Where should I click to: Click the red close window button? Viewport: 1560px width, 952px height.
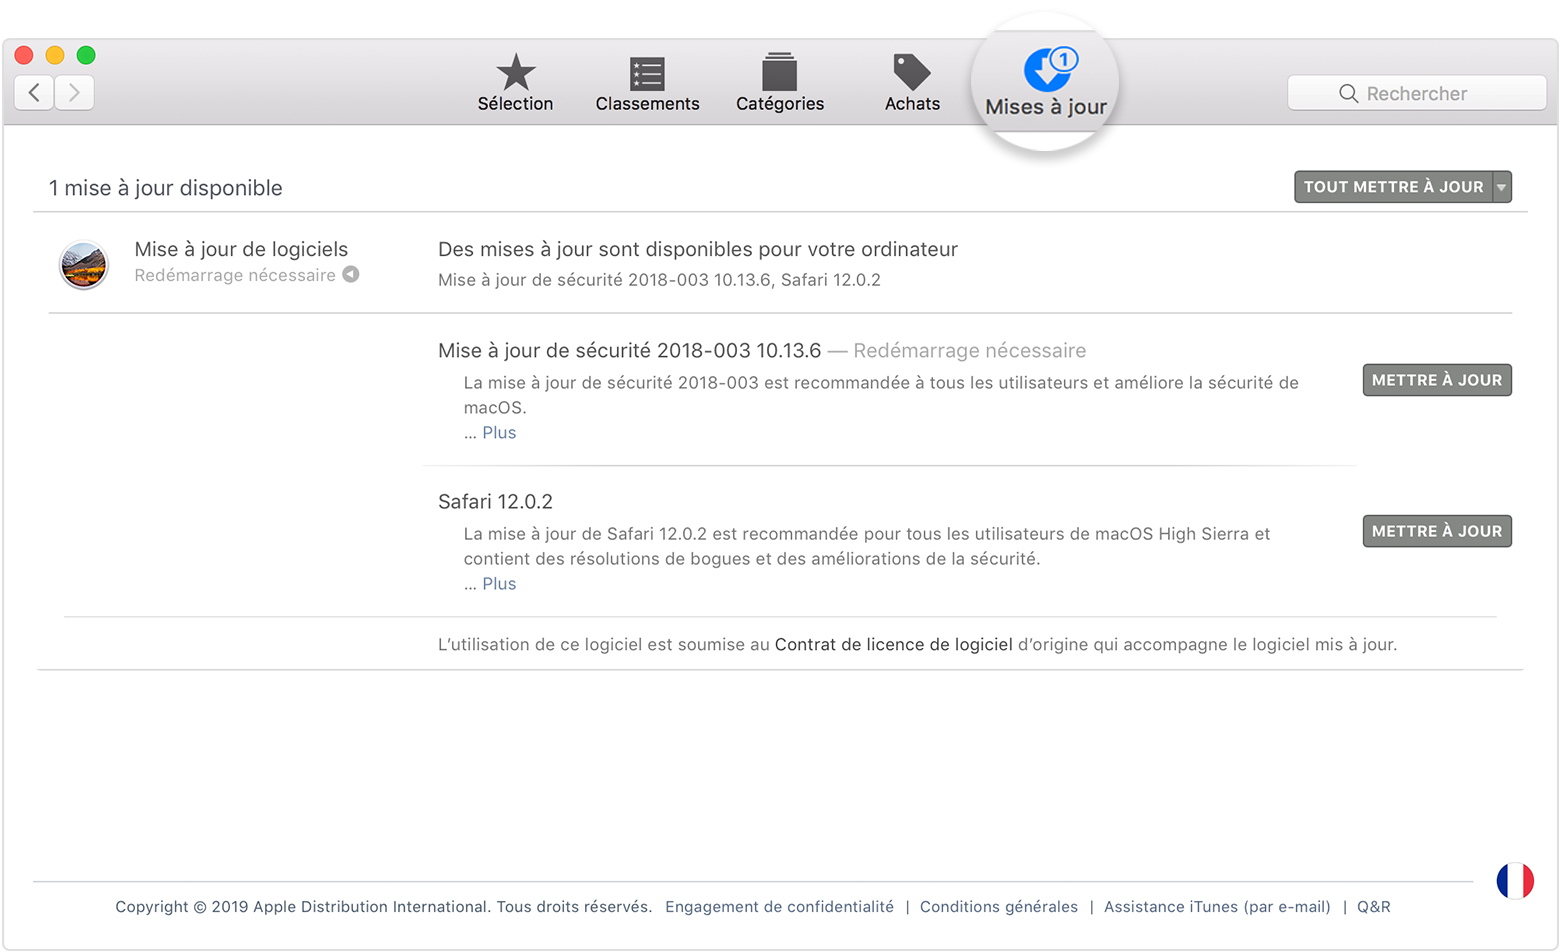point(24,55)
